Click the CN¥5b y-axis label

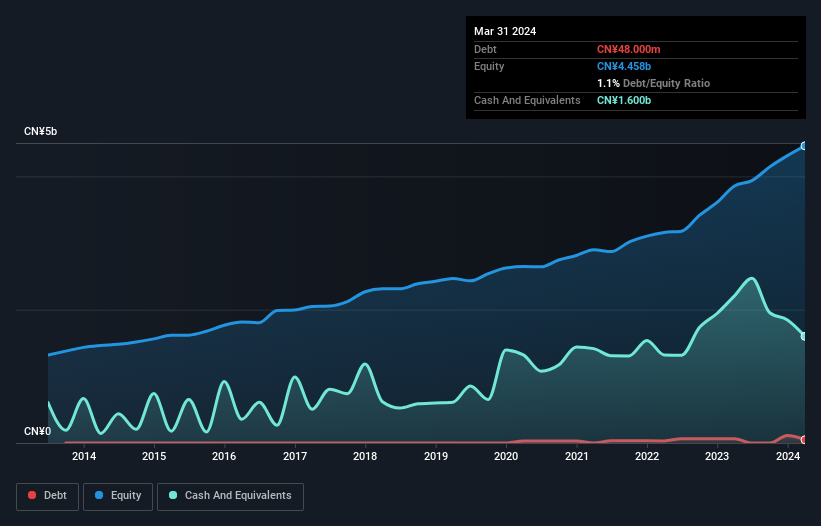(x=40, y=131)
